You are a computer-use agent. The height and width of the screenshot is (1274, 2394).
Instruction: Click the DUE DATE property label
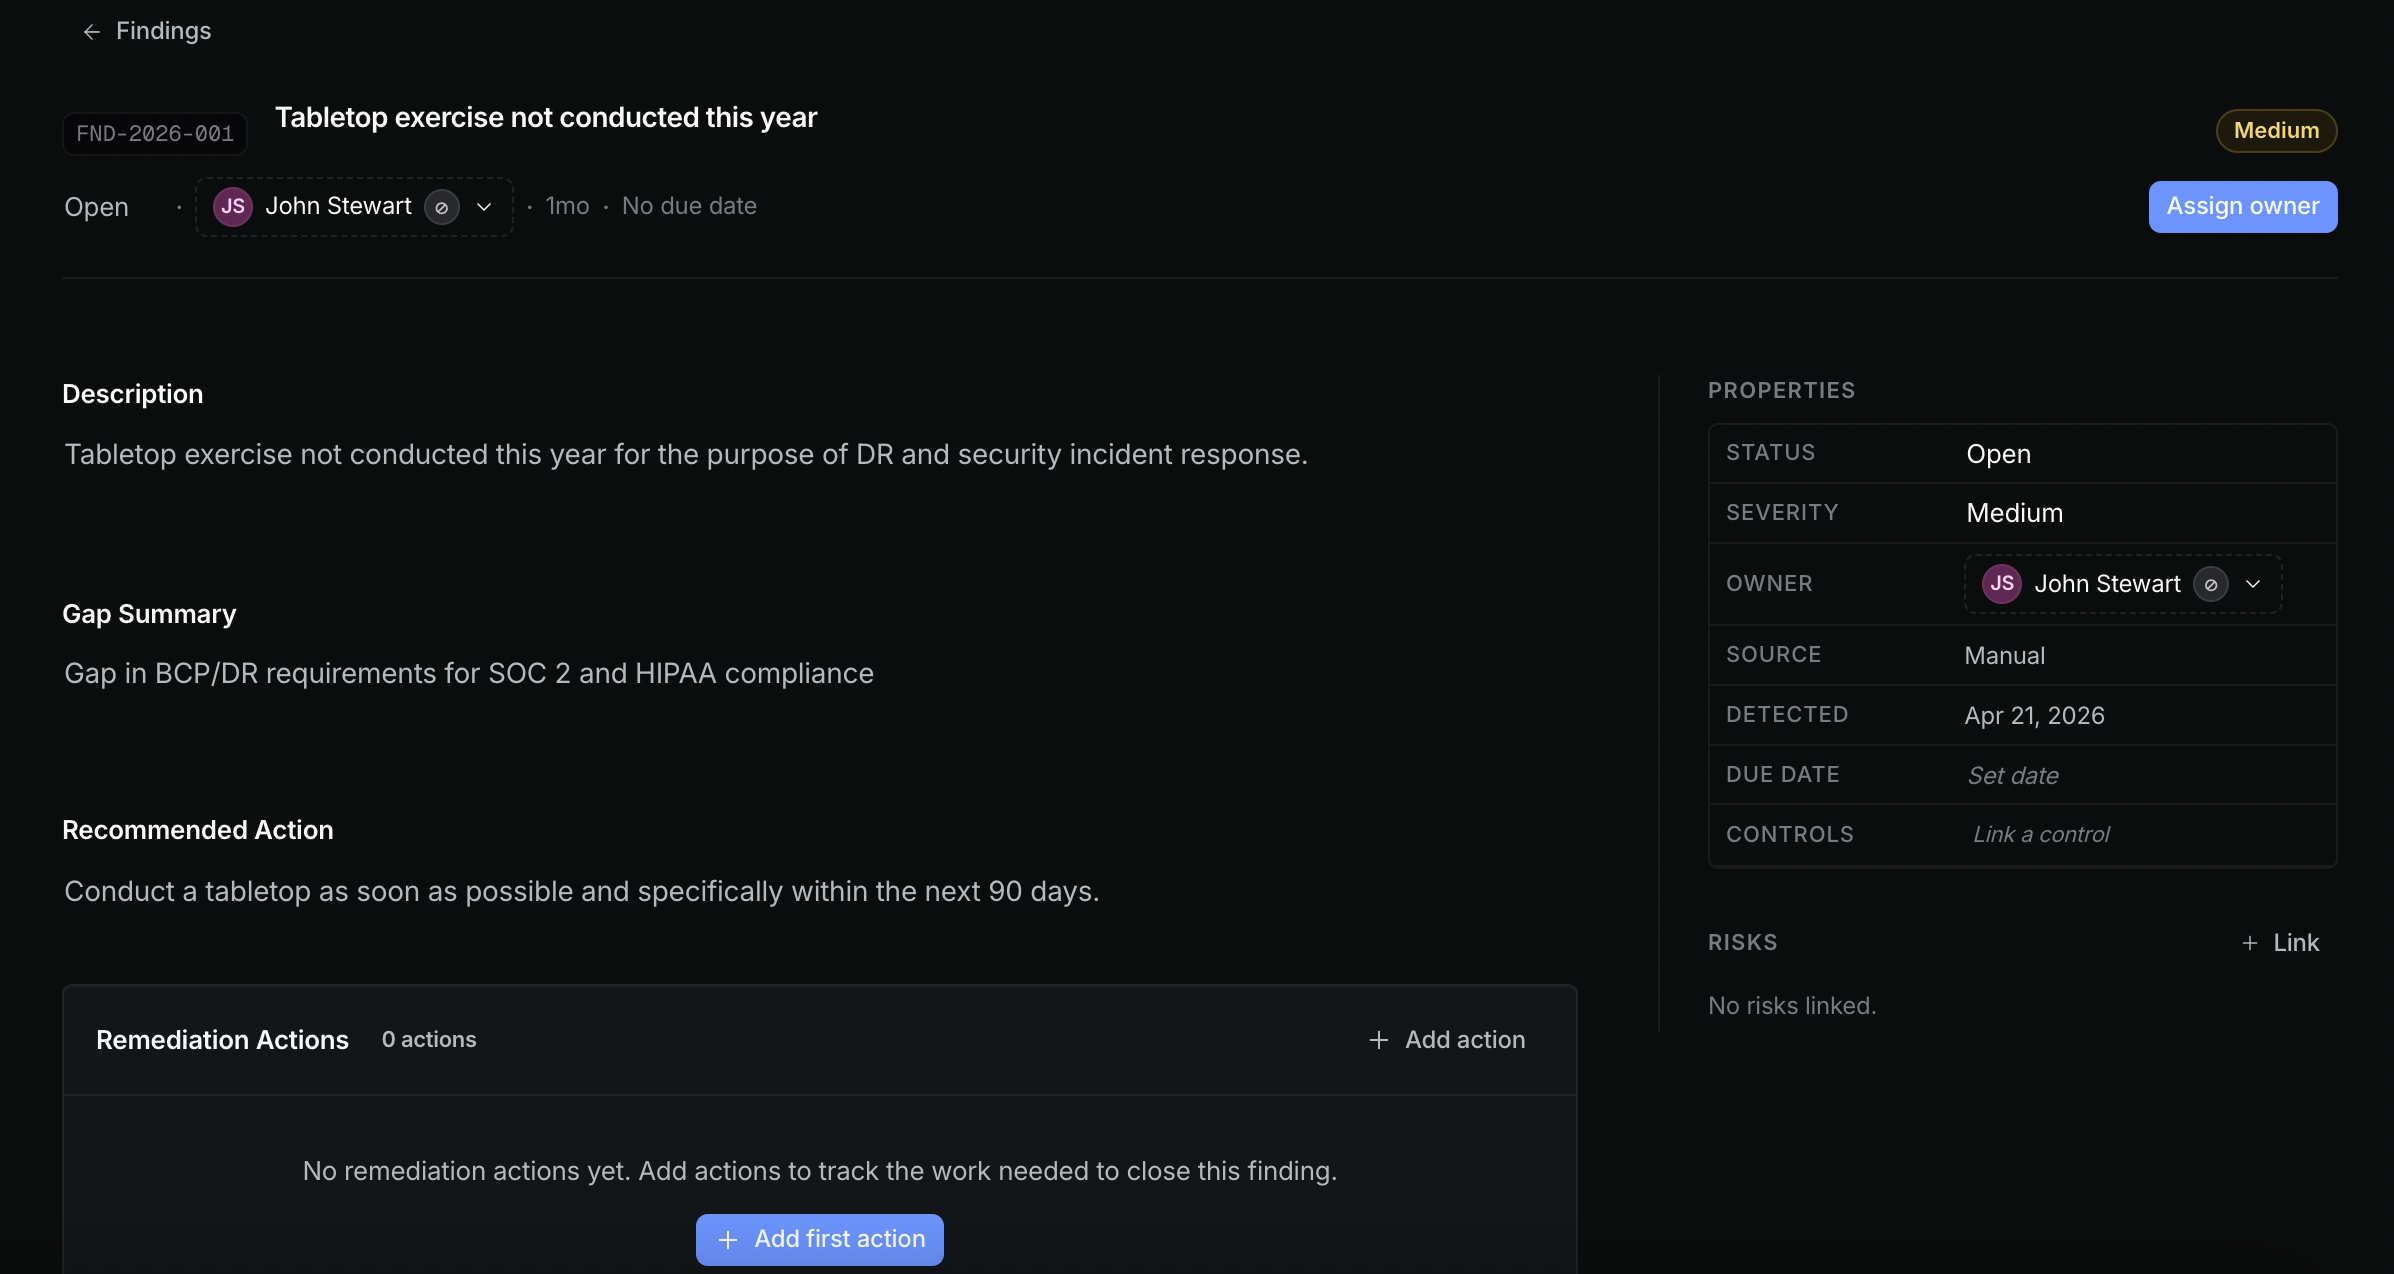[1783, 775]
